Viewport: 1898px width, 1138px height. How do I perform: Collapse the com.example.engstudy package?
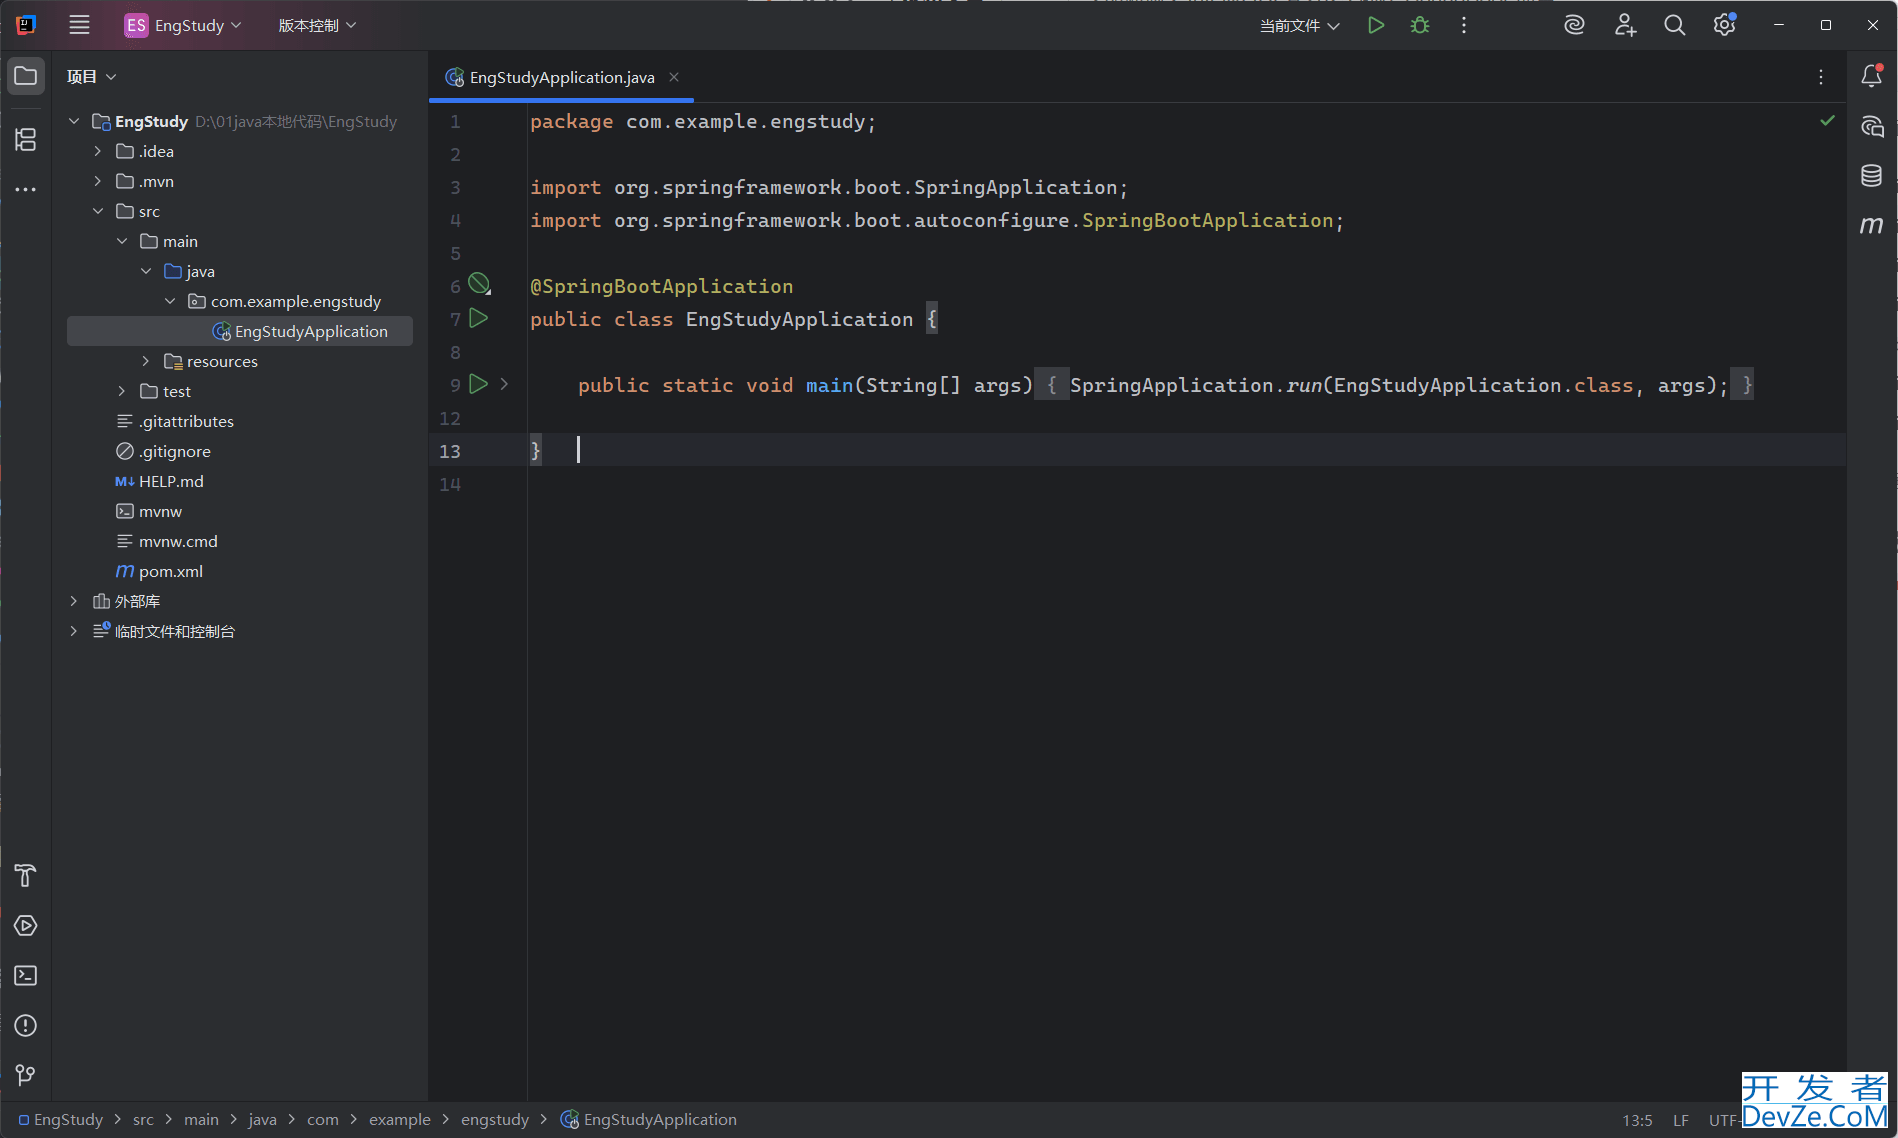(170, 301)
